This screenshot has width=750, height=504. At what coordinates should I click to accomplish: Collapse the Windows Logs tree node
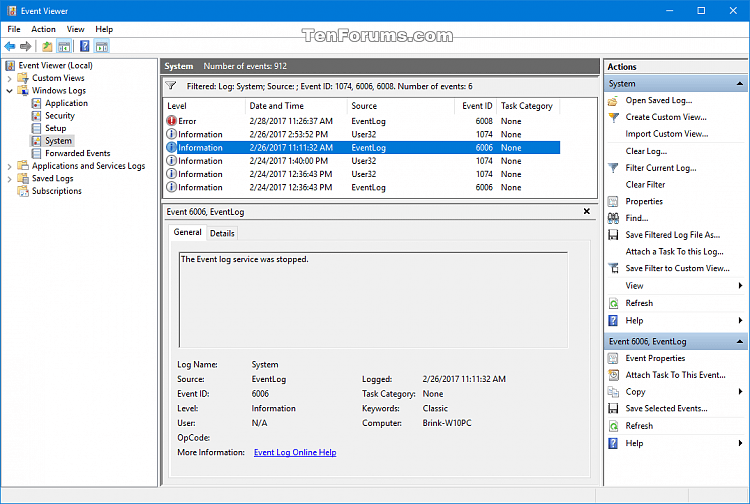pos(9,90)
